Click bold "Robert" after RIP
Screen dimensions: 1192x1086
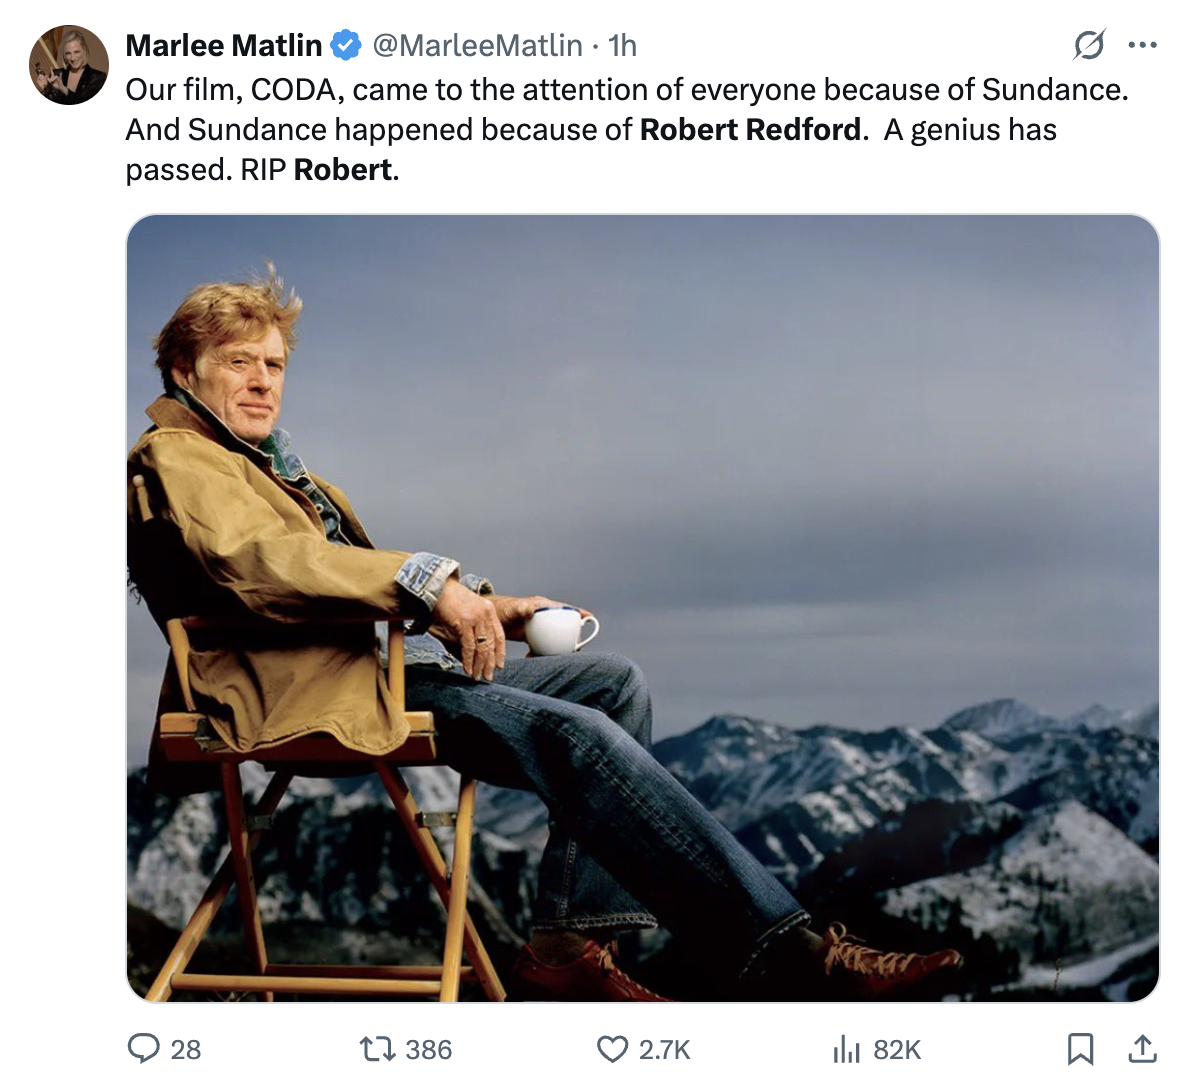pyautogui.click(x=342, y=170)
